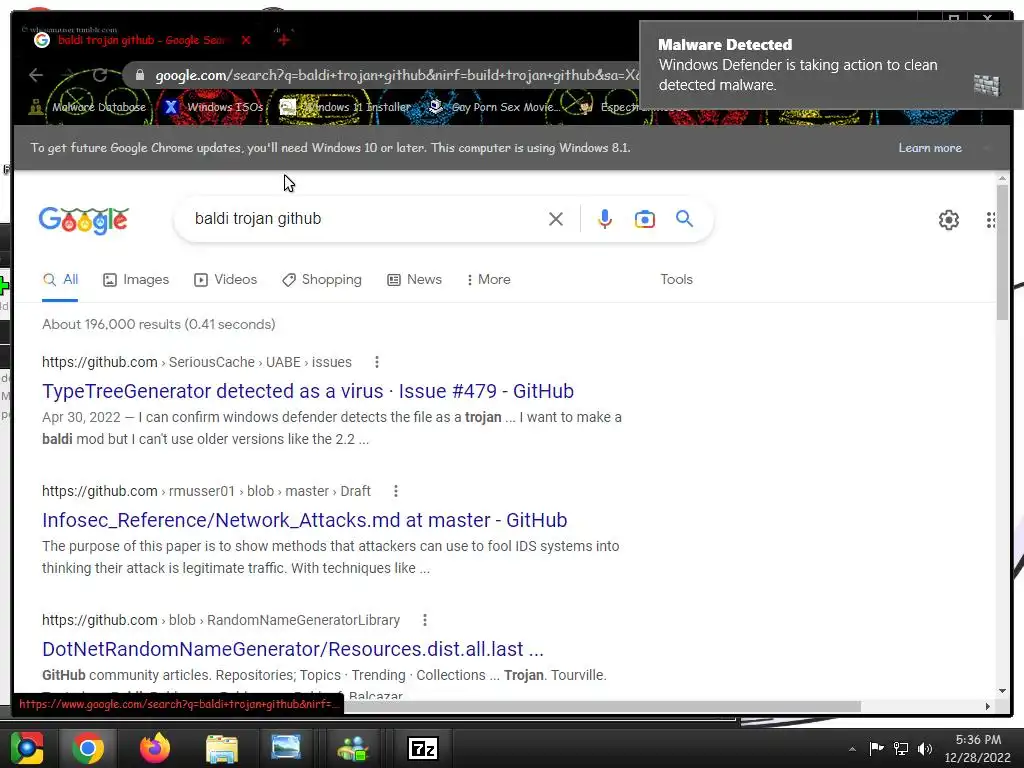Open network status tray icon
Viewport: 1024px width, 768px height.
tap(901, 748)
